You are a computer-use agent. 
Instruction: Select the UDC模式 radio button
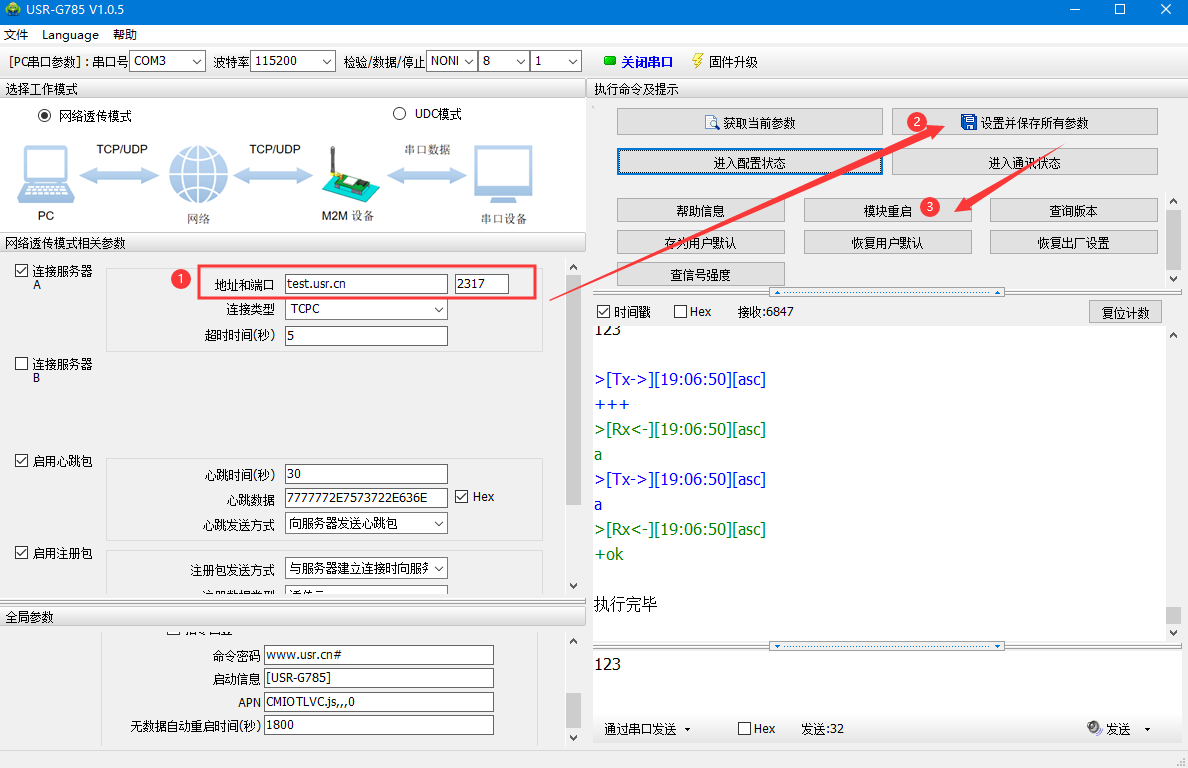400,114
